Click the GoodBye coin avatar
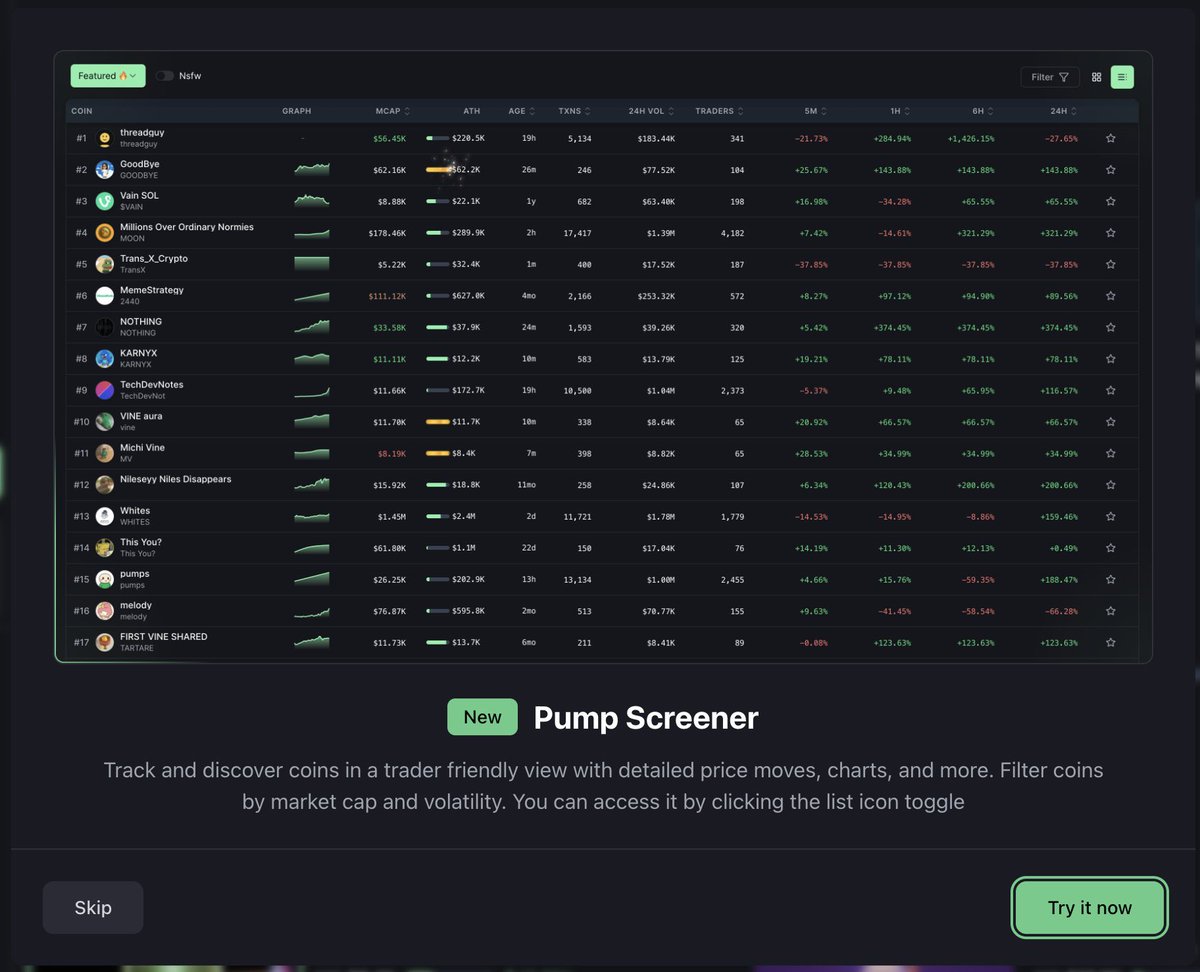Image resolution: width=1200 pixels, height=972 pixels. [x=105, y=170]
